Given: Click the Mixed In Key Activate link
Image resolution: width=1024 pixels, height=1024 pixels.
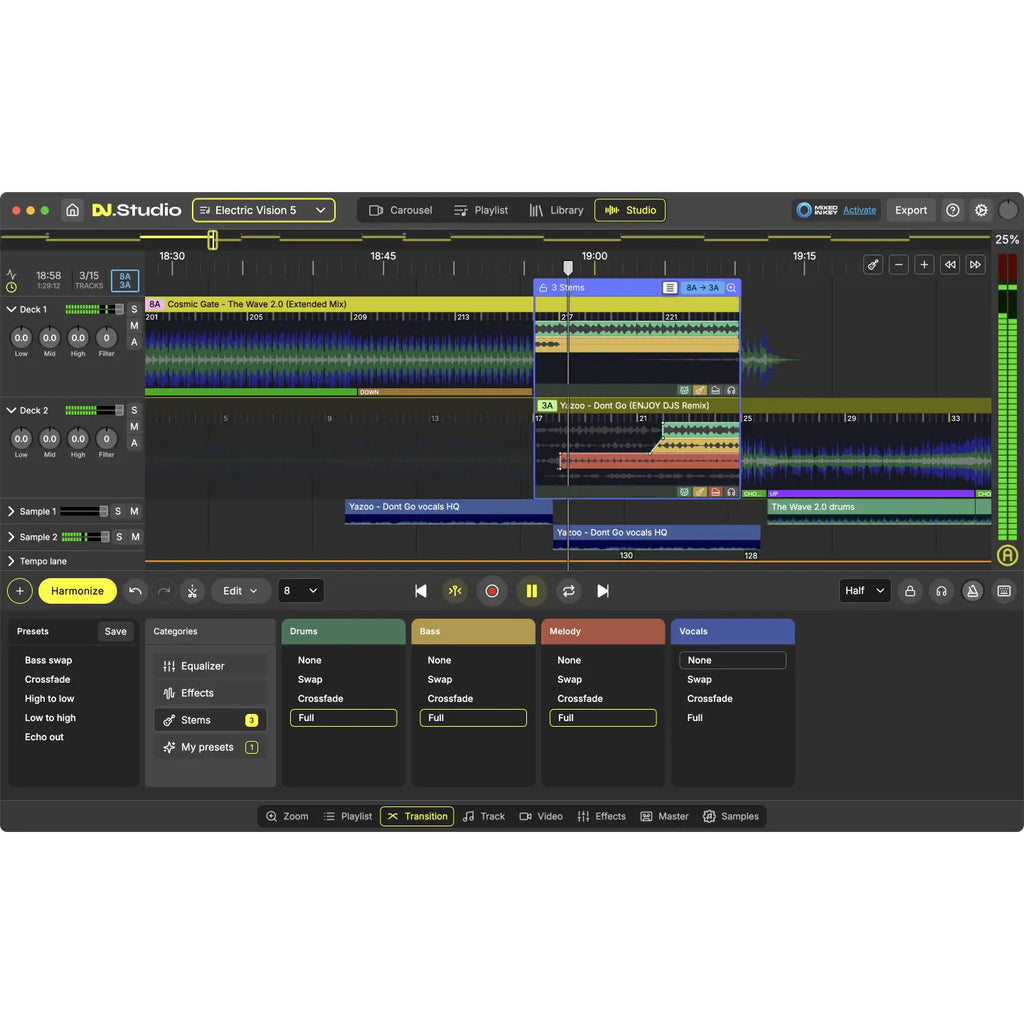Looking at the screenshot, I should point(859,210).
